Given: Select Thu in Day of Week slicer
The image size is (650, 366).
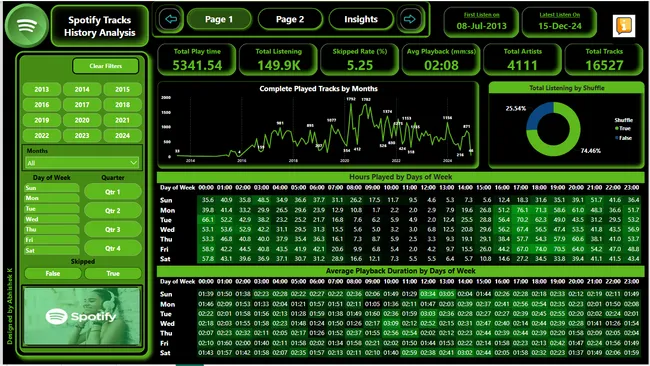Looking at the screenshot, I should [x=51, y=229].
